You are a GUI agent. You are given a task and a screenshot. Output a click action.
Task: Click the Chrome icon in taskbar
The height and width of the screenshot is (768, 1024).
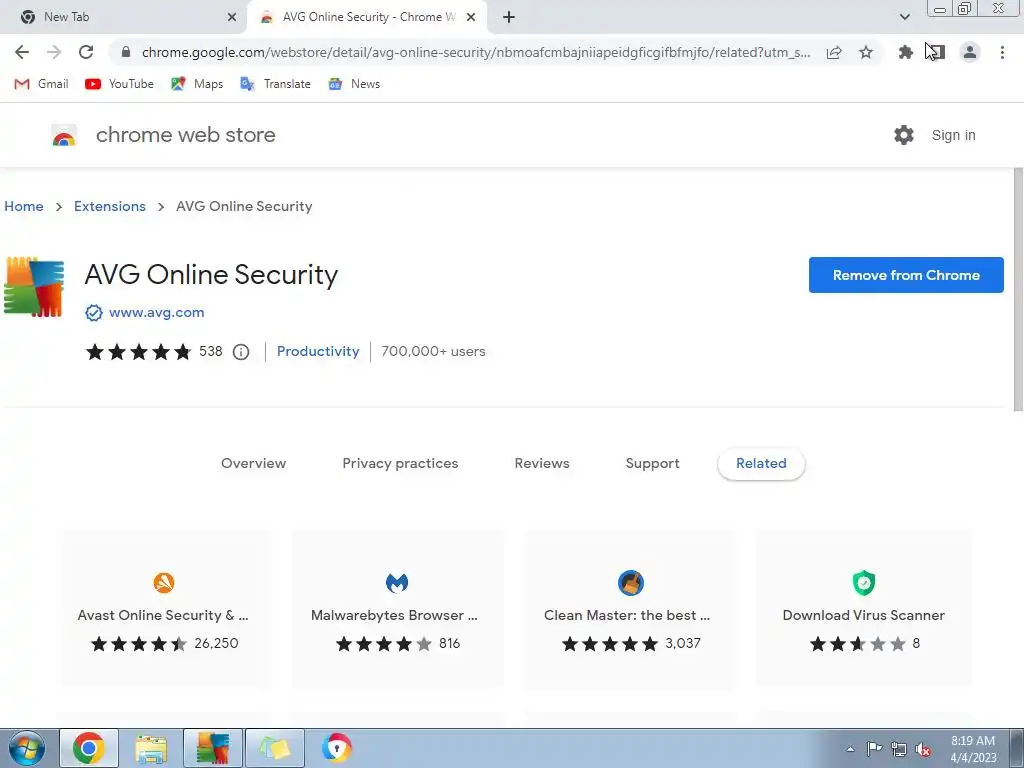click(89, 748)
